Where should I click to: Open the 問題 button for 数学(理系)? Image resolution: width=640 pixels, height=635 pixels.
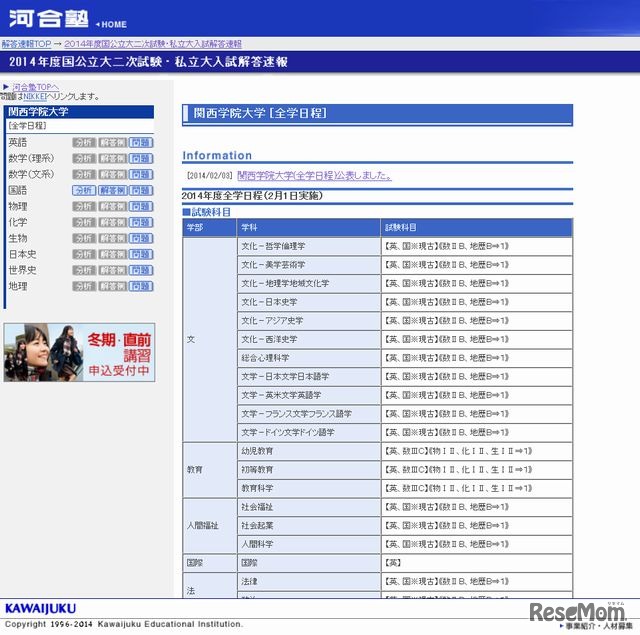coord(141,158)
